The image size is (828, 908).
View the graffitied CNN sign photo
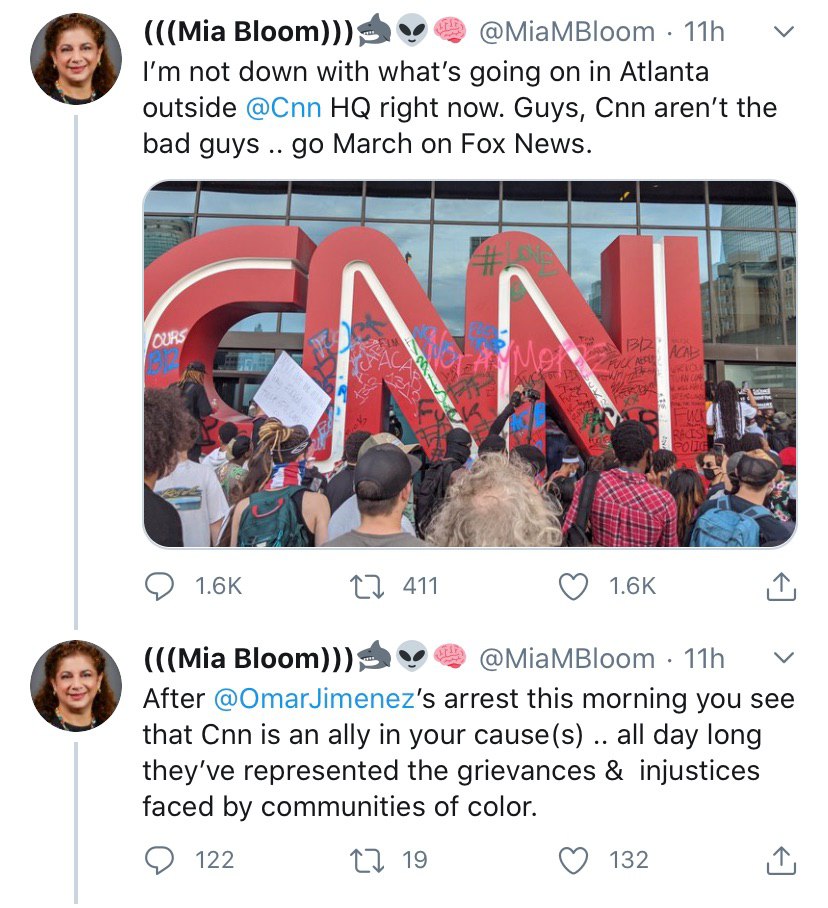click(x=470, y=364)
